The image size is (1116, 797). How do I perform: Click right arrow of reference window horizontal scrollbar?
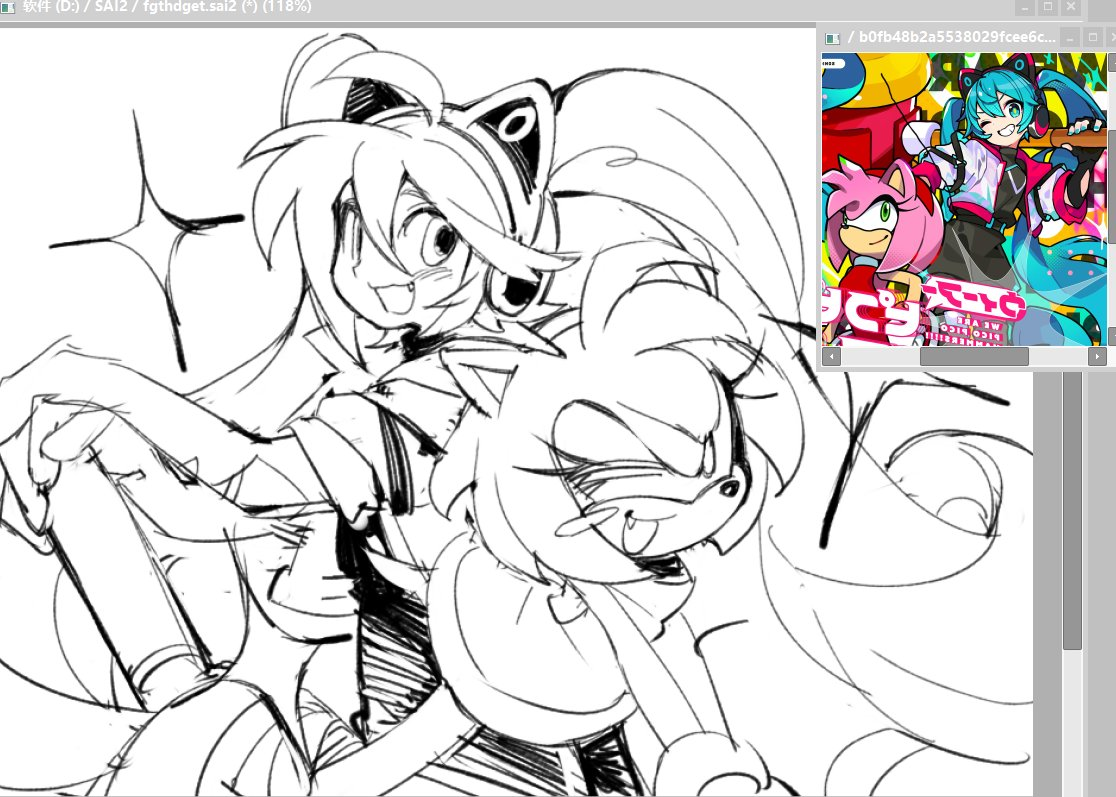pyautogui.click(x=1097, y=357)
